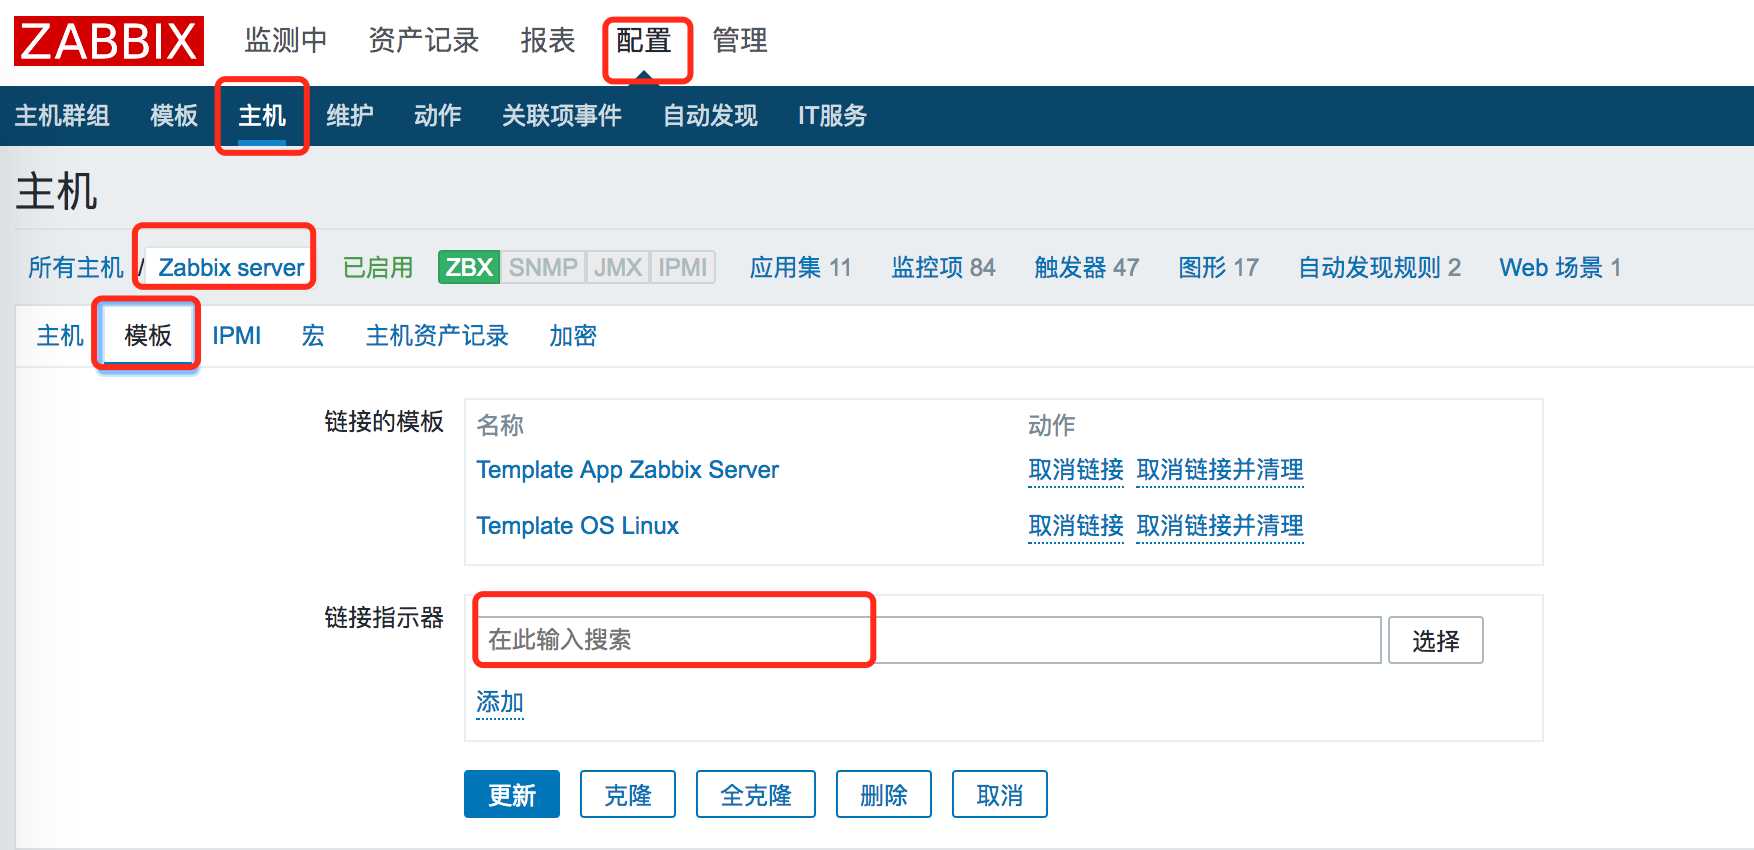Click the IPMI availability badge
The height and width of the screenshot is (850, 1754).
[x=683, y=267]
